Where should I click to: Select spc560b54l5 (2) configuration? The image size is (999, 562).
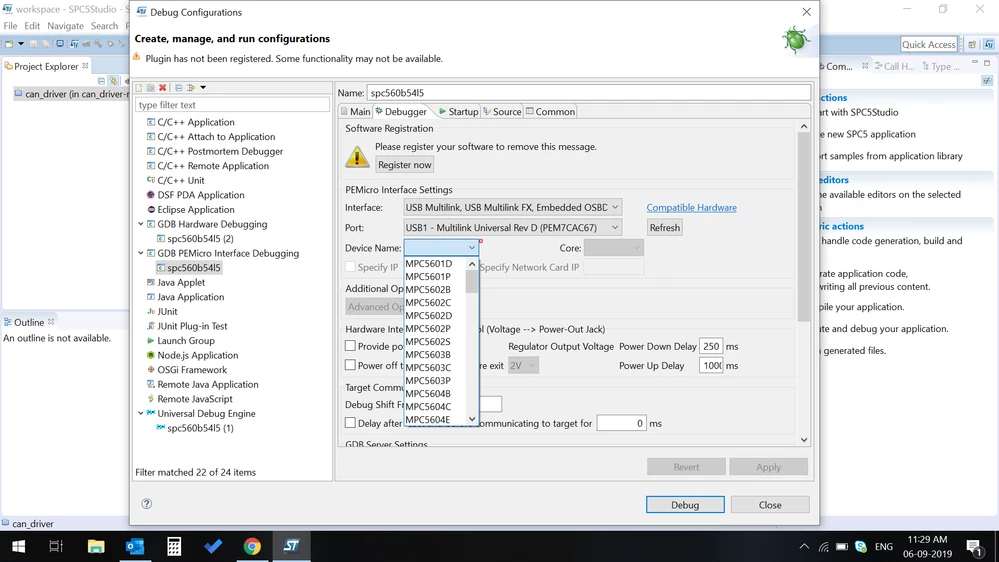(200, 238)
